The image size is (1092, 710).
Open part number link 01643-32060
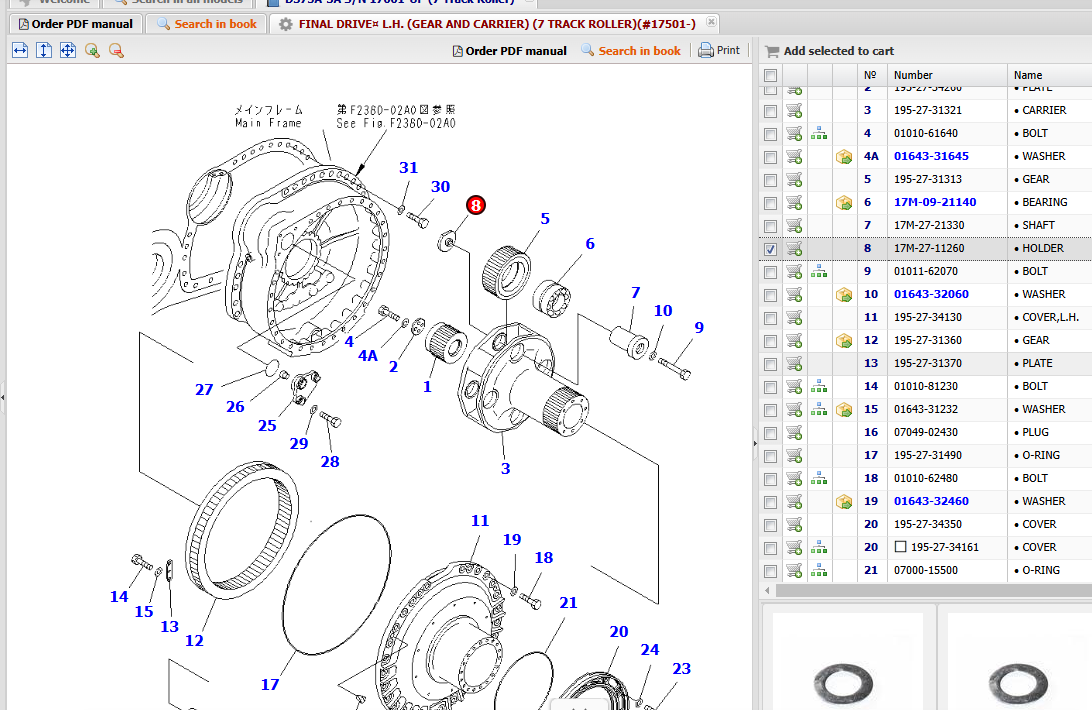coord(931,294)
